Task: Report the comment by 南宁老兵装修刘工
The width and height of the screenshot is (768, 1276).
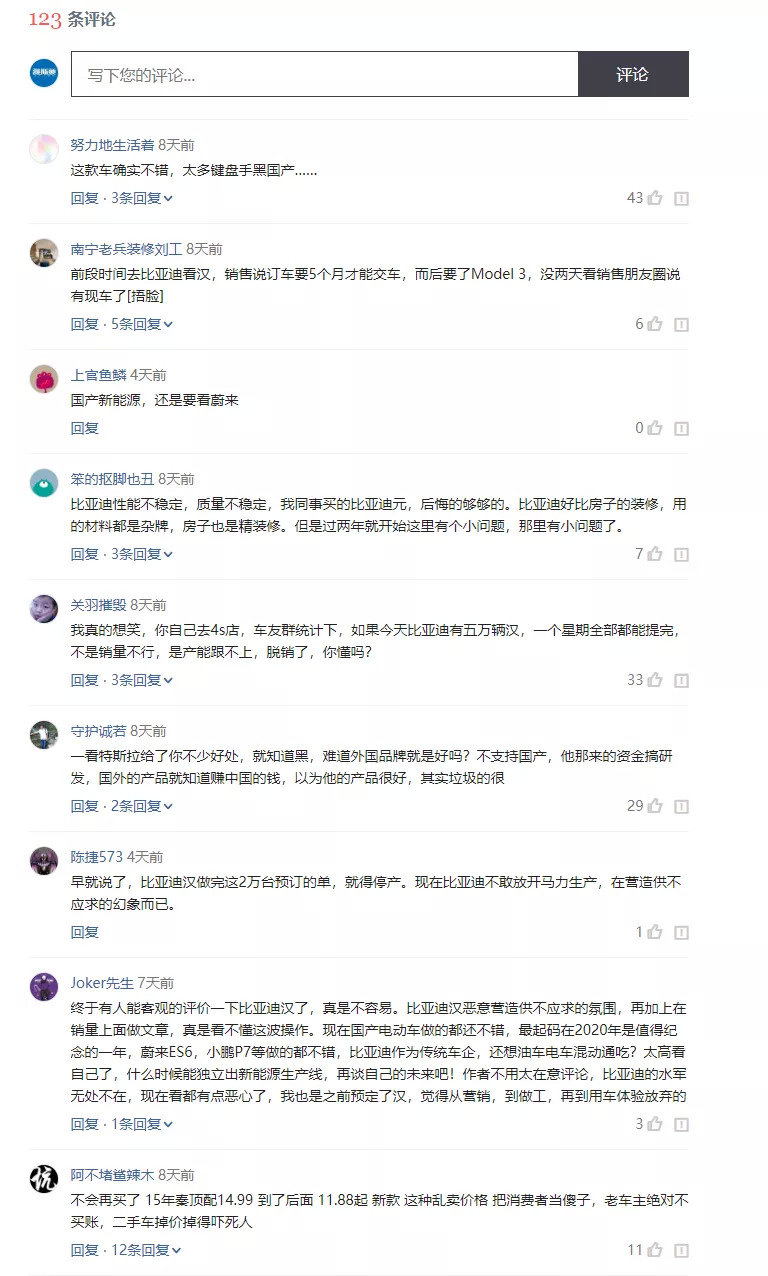Action: click(681, 324)
